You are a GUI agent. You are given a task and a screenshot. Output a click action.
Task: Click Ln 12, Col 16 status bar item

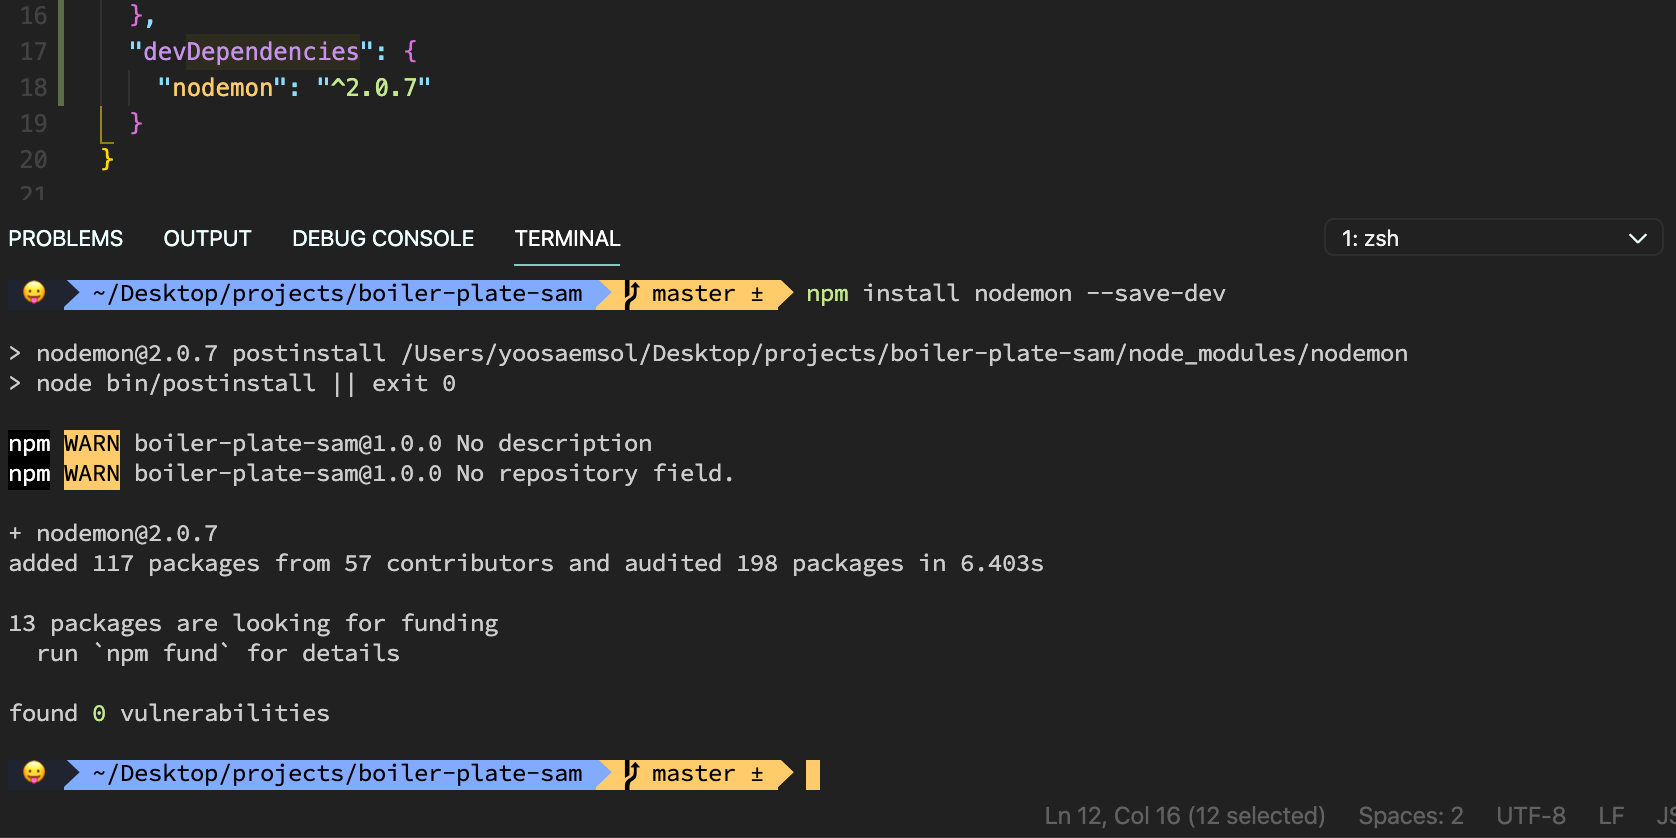[x=1184, y=816]
